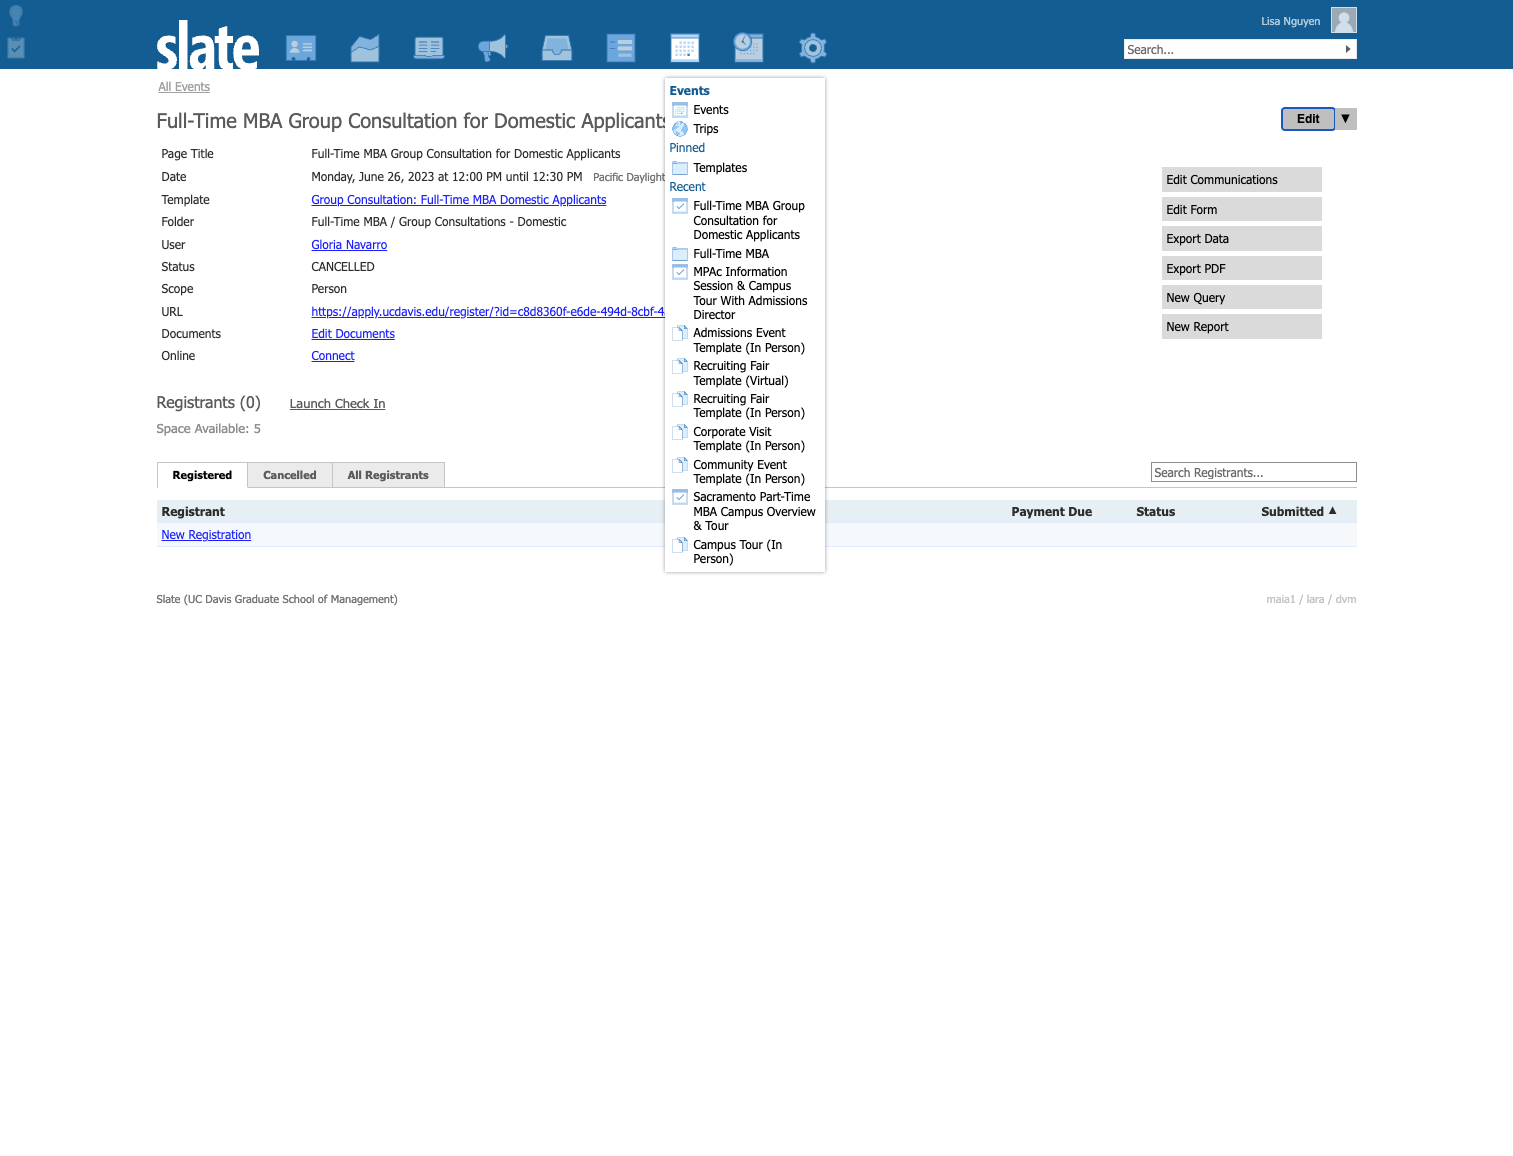
Task: Open the Events calendar icon in navbar
Action: point(685,48)
